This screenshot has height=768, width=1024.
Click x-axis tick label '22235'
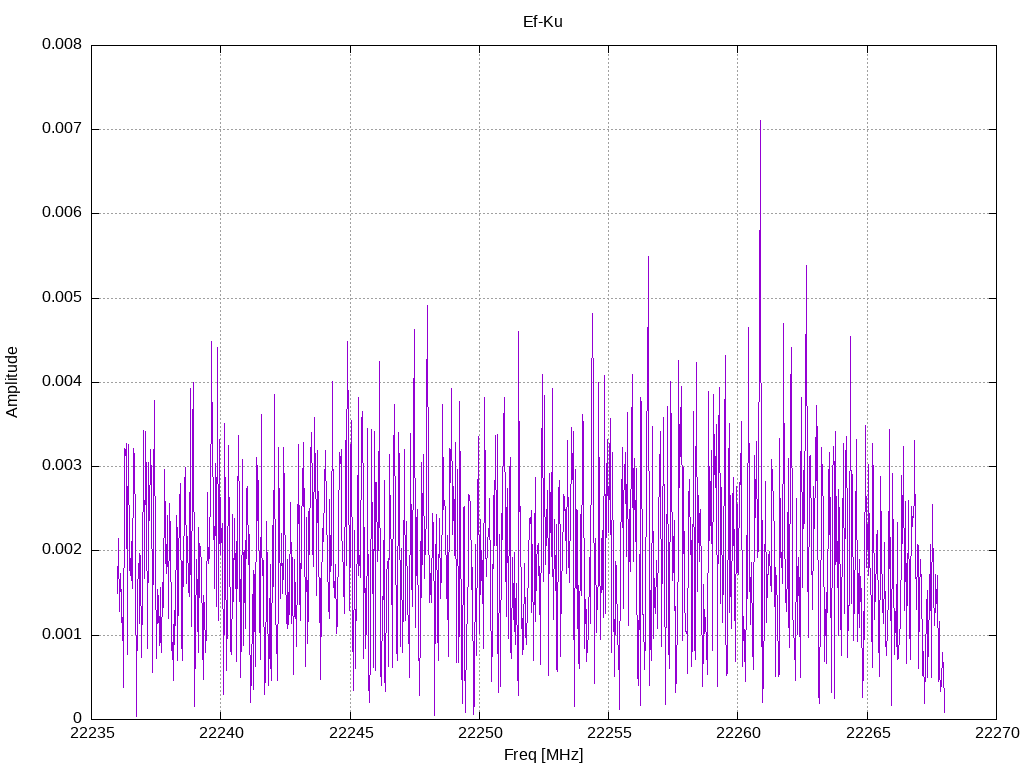pos(91,733)
